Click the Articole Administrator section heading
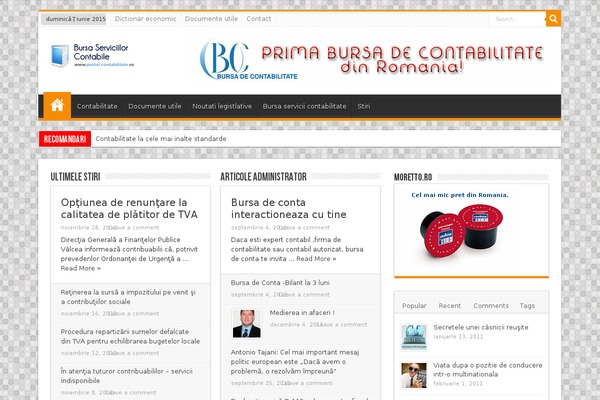 pyautogui.click(x=263, y=176)
